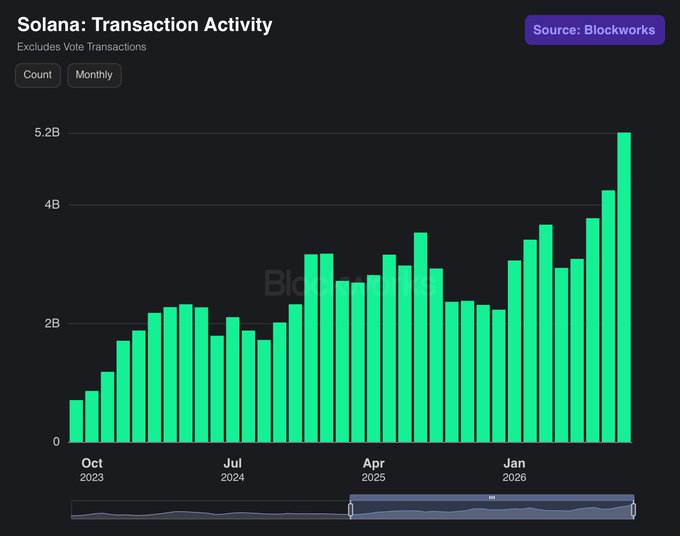680x536 pixels.
Task: Click the Apr 2025 axis label
Action: pyautogui.click(x=373, y=470)
